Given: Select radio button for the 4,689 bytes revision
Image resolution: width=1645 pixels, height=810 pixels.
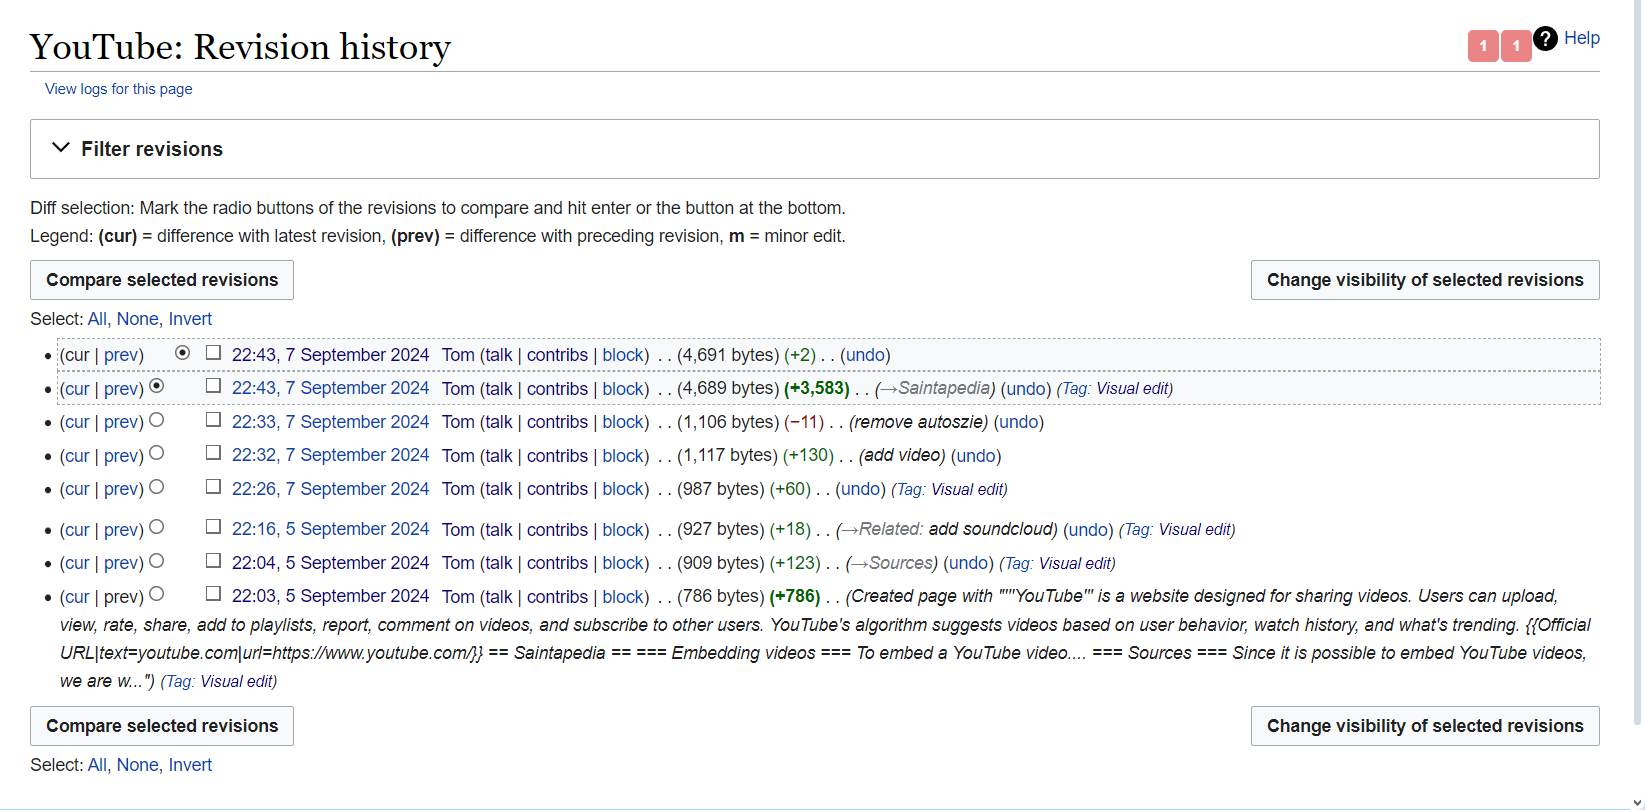Looking at the screenshot, I should click(x=157, y=386).
